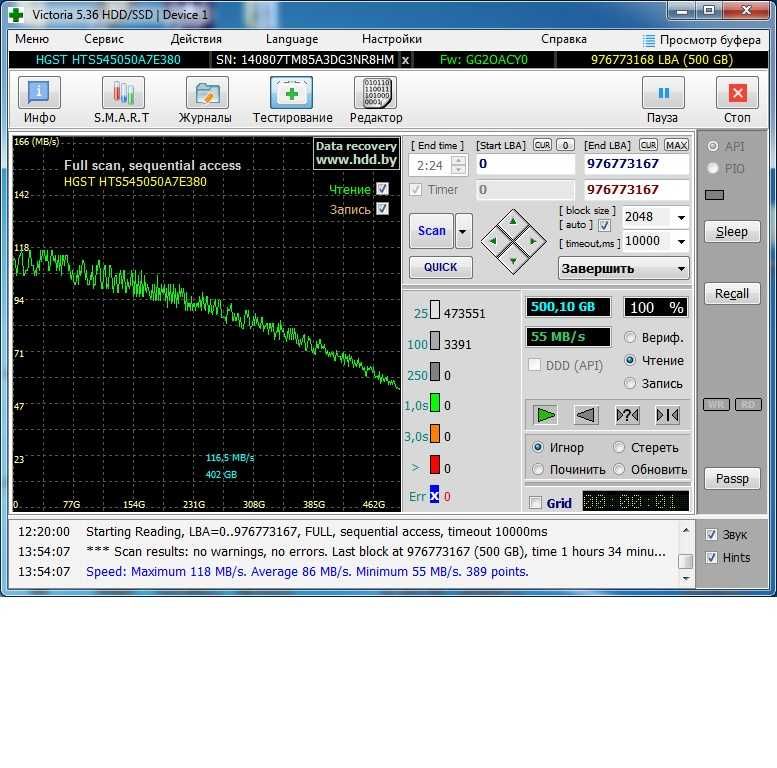Open the S.M.A.R.T attributes view
The image size is (777, 768).
coord(123,93)
